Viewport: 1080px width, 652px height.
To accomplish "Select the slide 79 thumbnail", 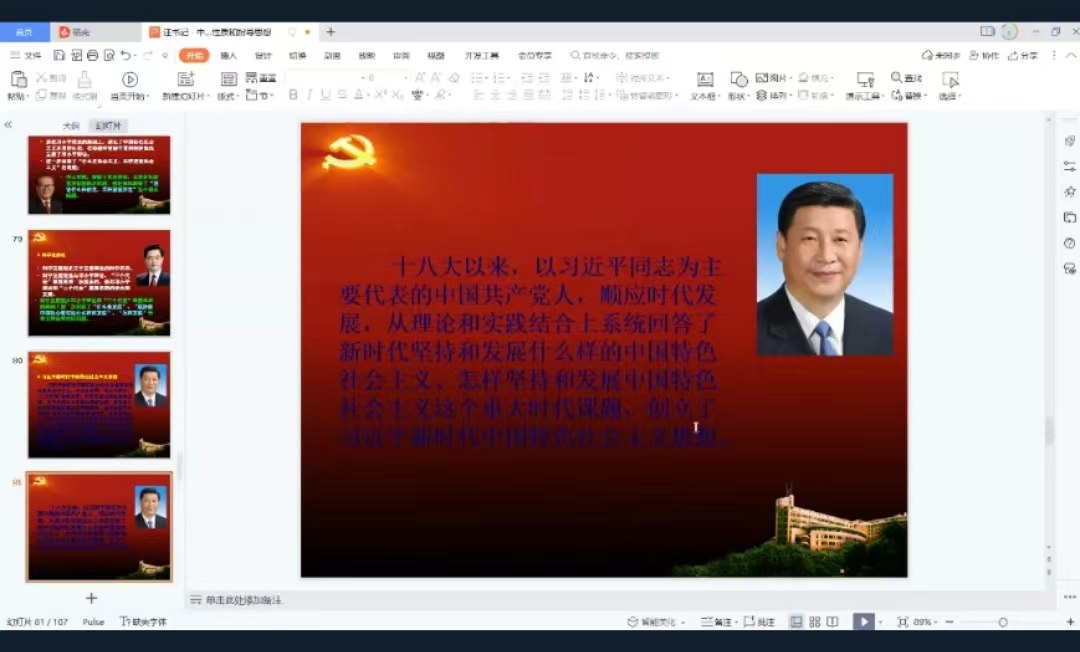I will [99, 283].
